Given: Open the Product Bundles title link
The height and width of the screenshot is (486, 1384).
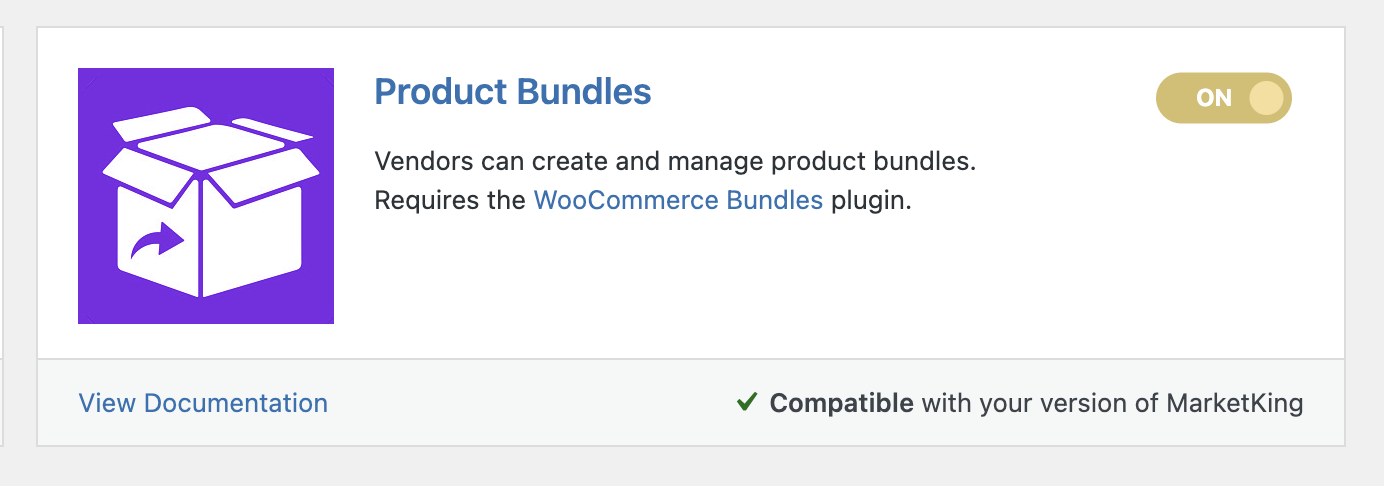Looking at the screenshot, I should [x=513, y=92].
